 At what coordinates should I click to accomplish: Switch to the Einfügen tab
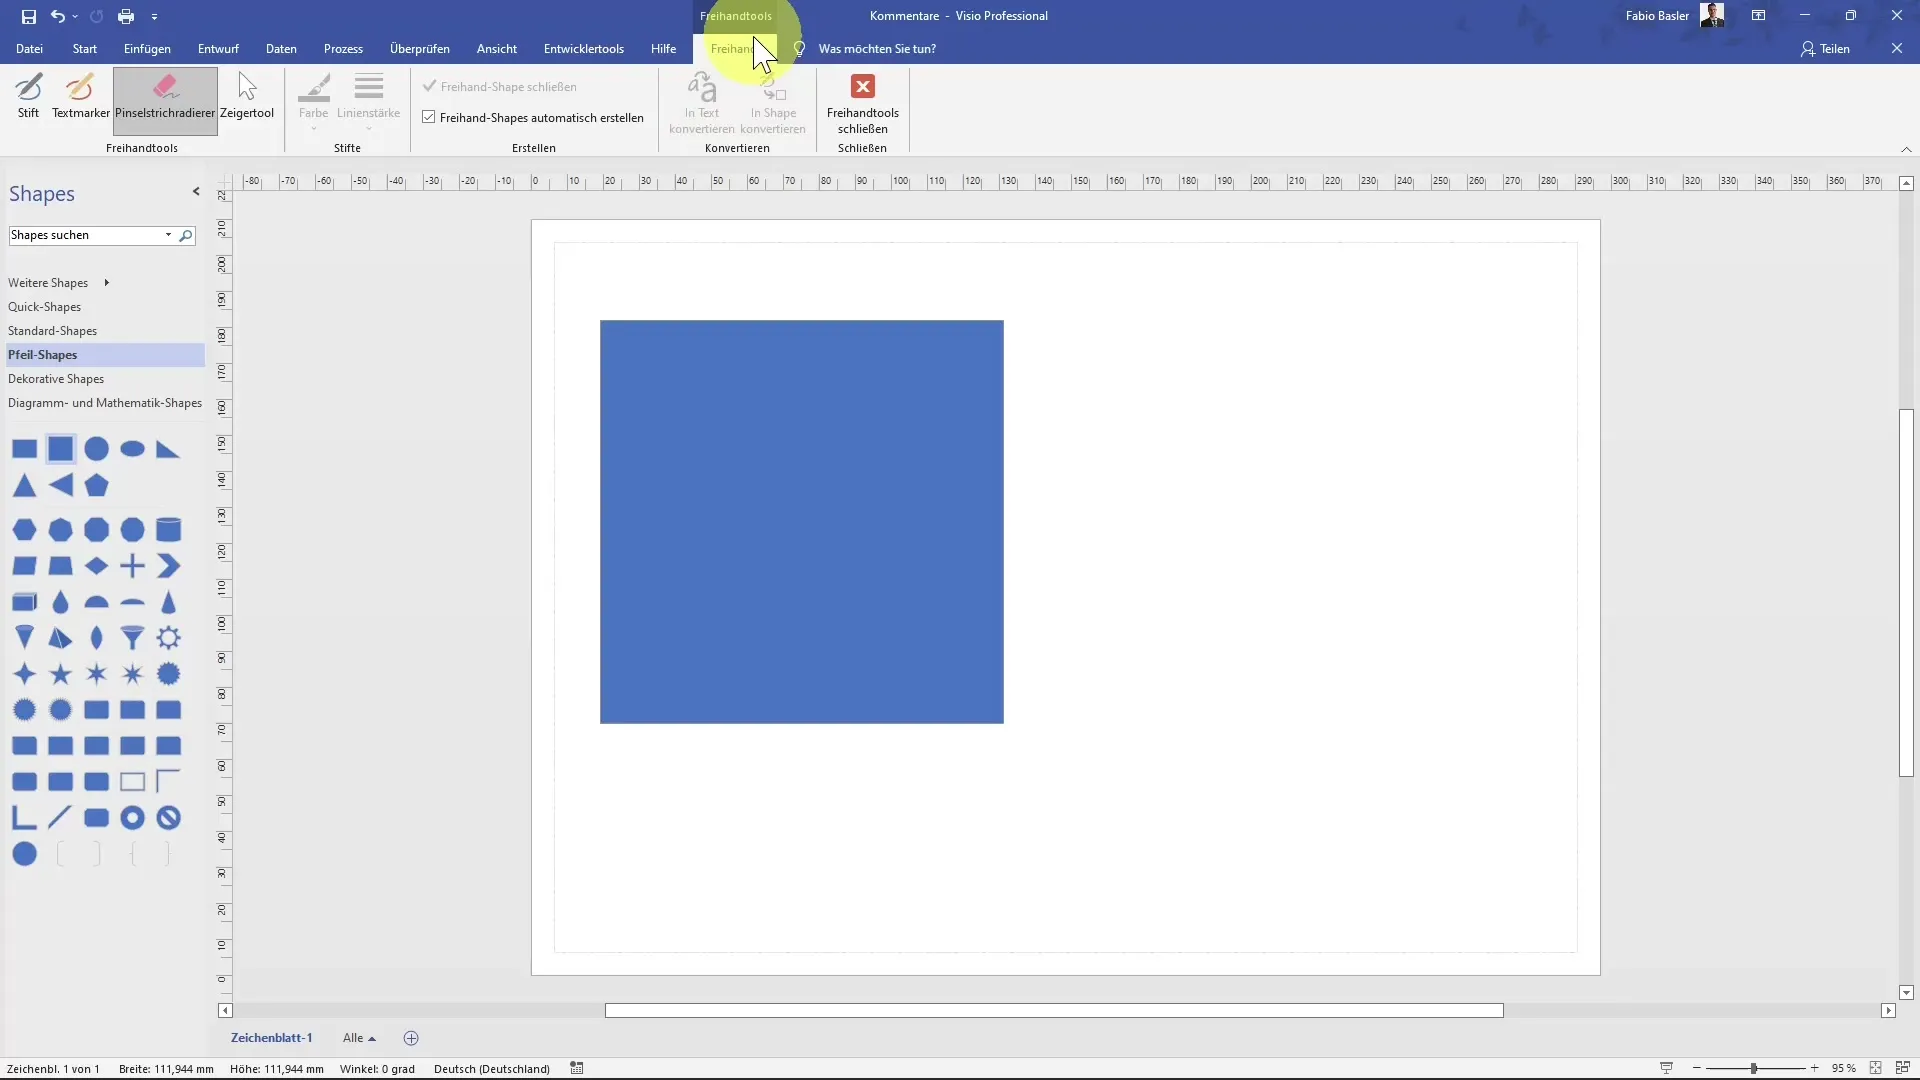147,48
